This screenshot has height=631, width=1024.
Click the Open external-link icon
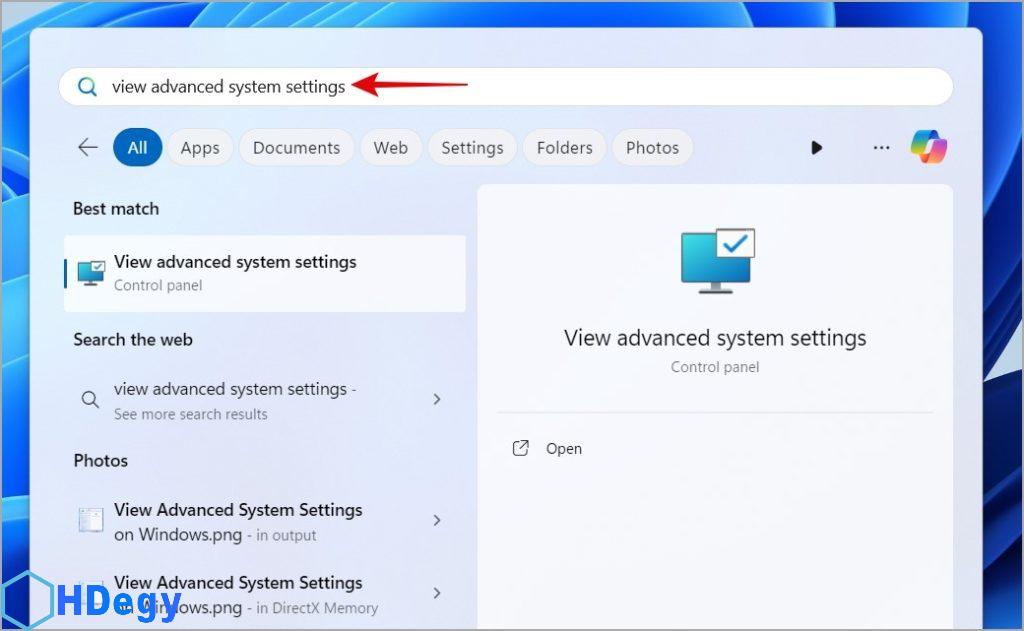coord(520,449)
